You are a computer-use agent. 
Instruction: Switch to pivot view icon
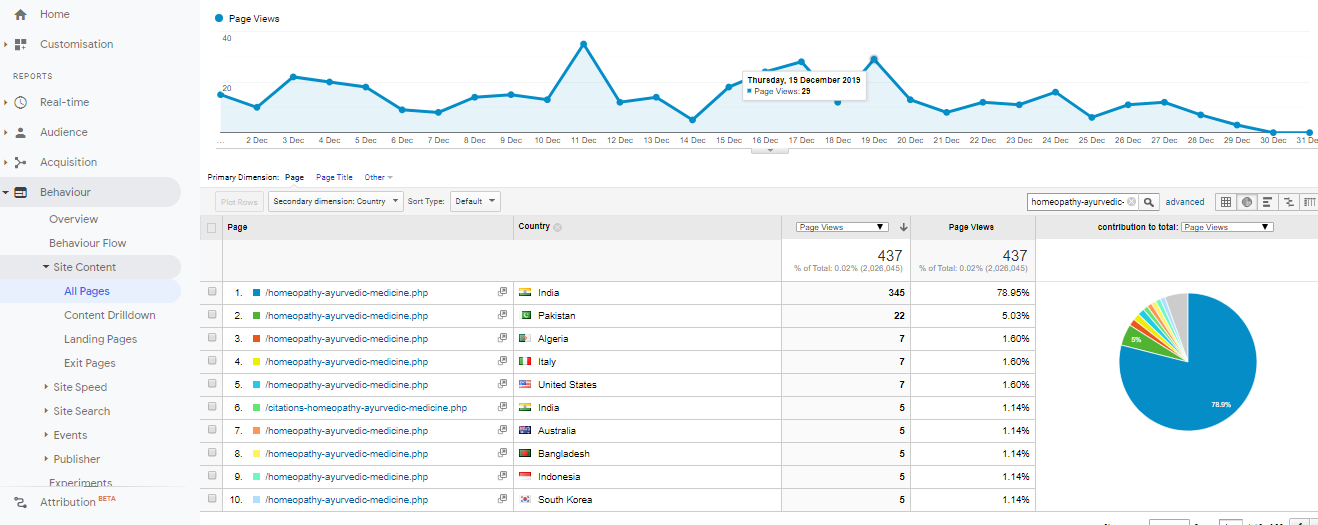1309,202
